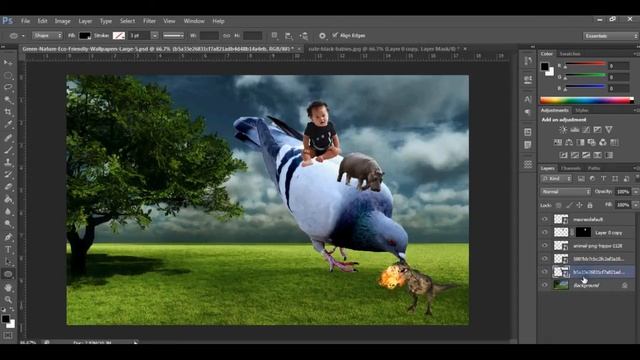Hide the top layer in Layers panel
Viewport: 640px width, 360px height.
(x=545, y=220)
